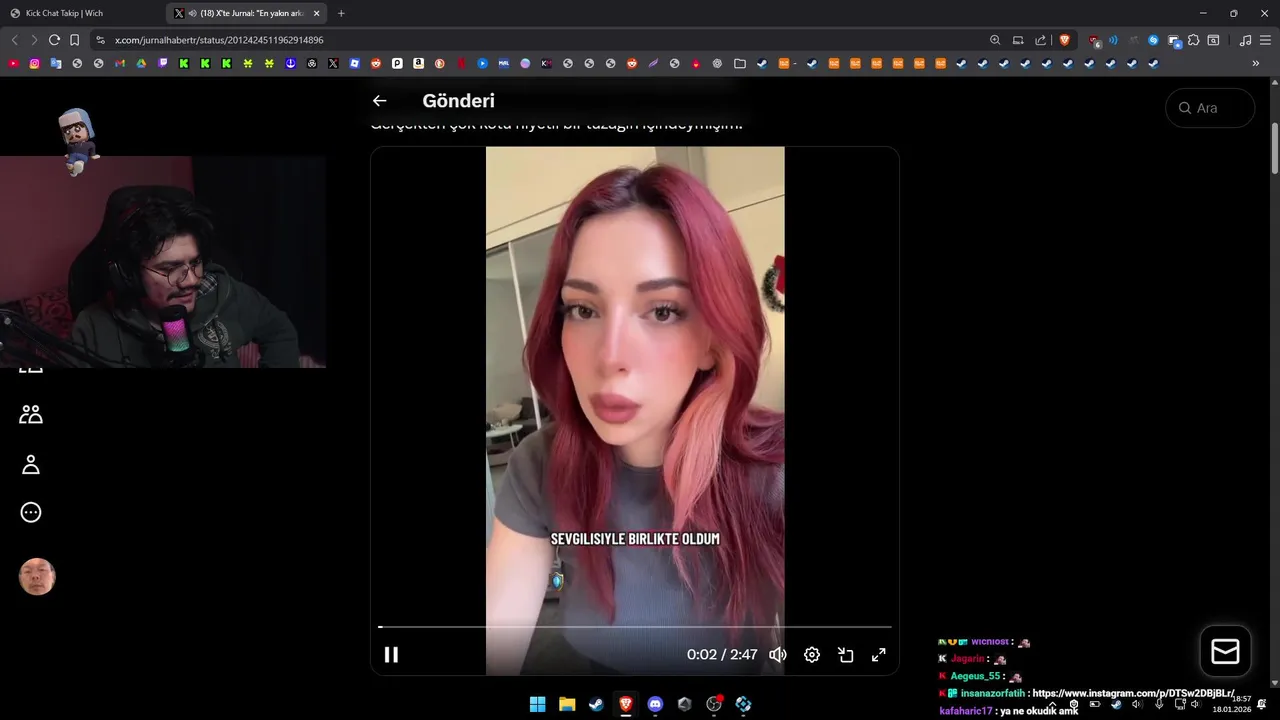
Task: Open Discord from the taskbar
Action: (655, 704)
